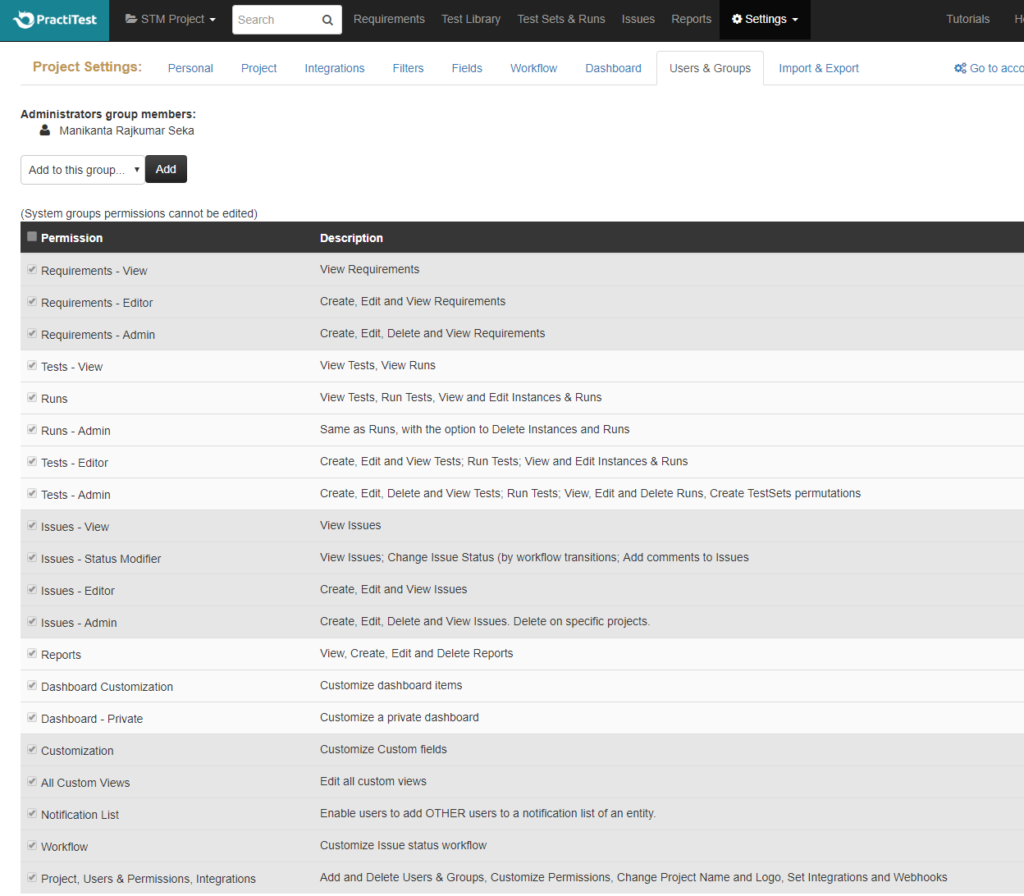Open the "Add to this group" dropdown

[81, 169]
